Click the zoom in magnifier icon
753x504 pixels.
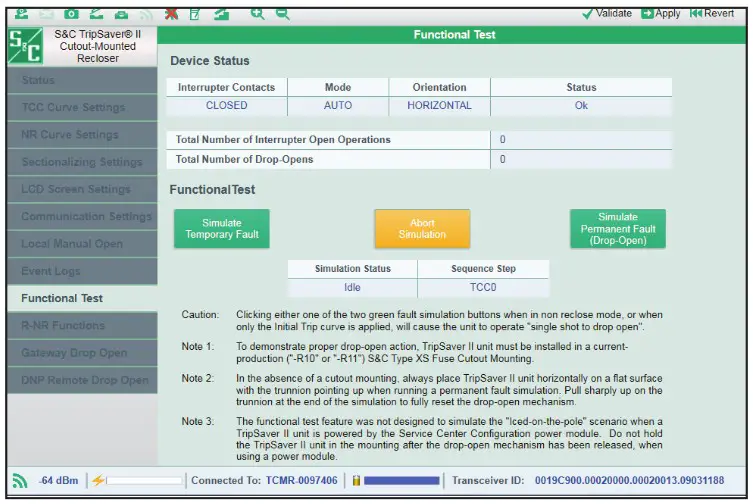tap(258, 14)
